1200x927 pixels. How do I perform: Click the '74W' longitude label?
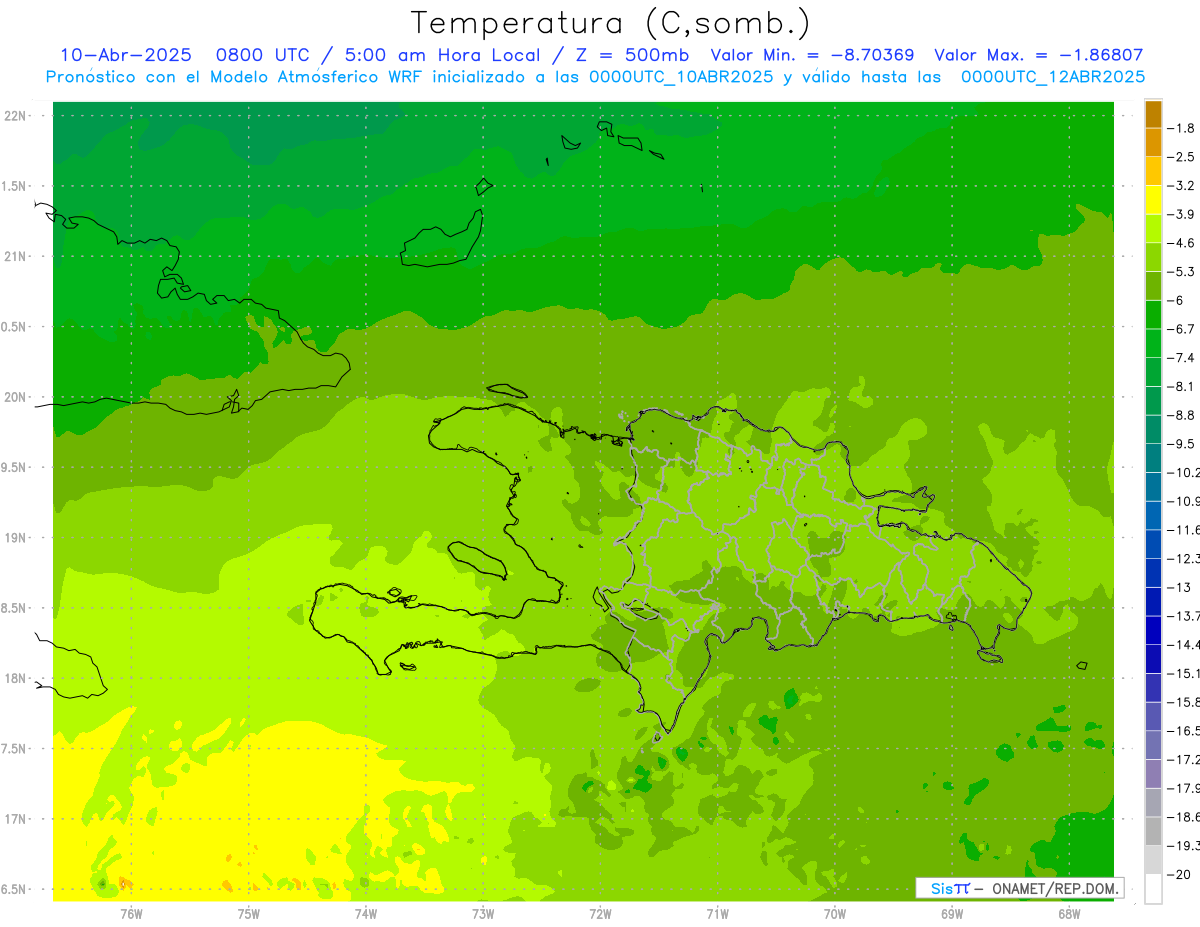point(365,915)
